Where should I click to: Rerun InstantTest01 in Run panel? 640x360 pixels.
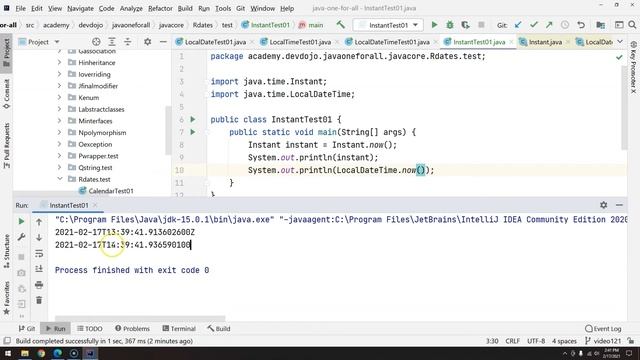click(21, 221)
